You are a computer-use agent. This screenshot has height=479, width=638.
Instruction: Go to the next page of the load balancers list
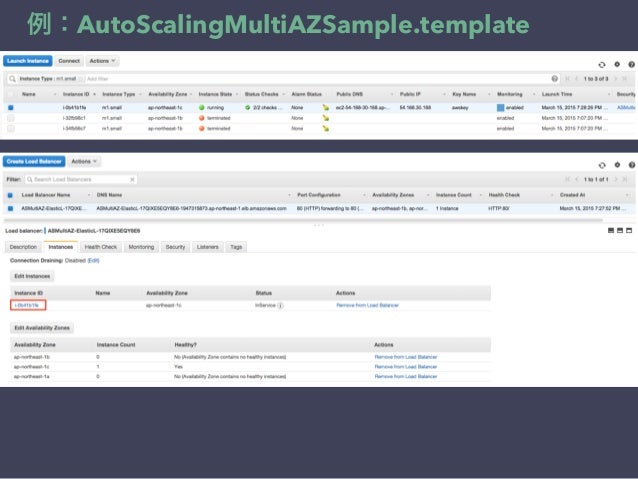point(616,179)
